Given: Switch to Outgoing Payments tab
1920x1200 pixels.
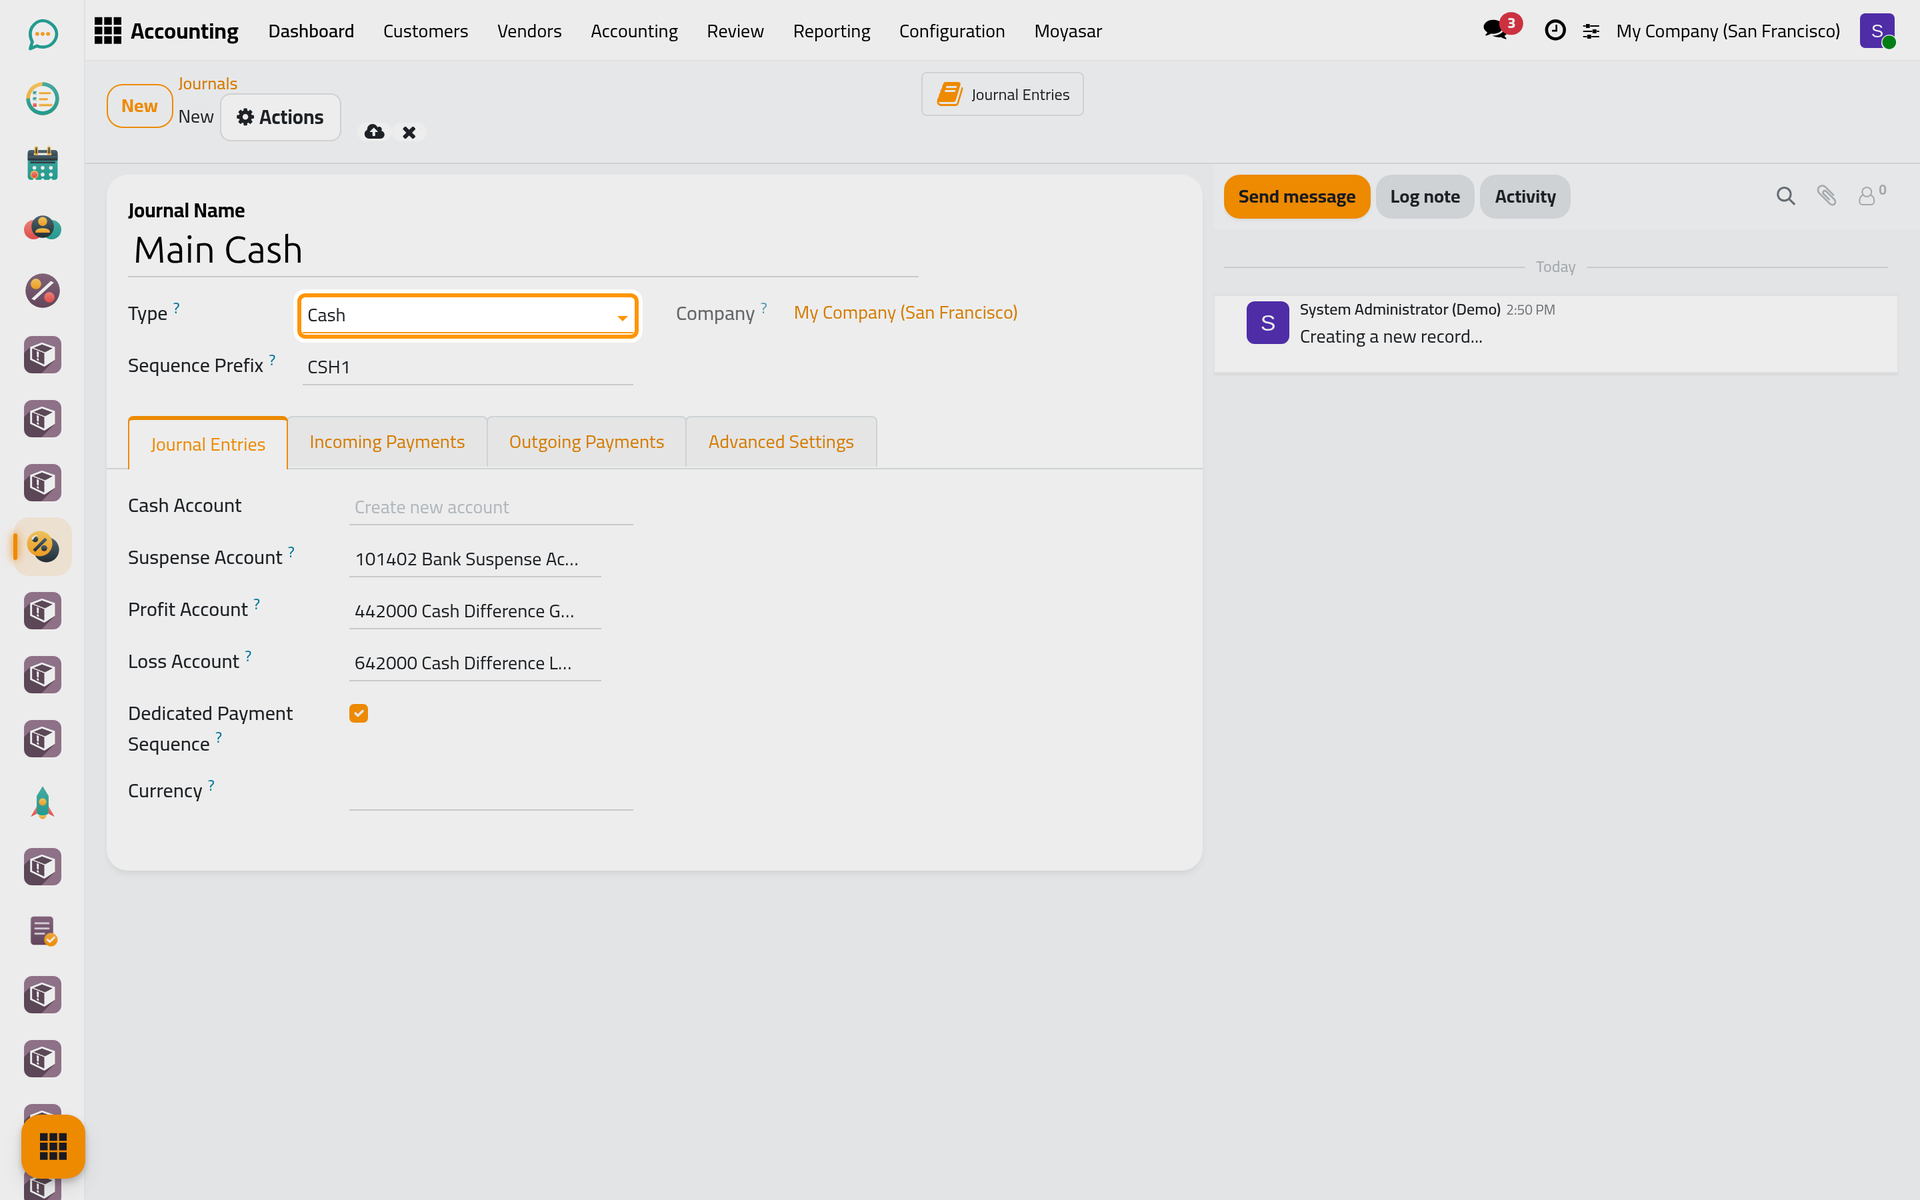Looking at the screenshot, I should tap(586, 442).
